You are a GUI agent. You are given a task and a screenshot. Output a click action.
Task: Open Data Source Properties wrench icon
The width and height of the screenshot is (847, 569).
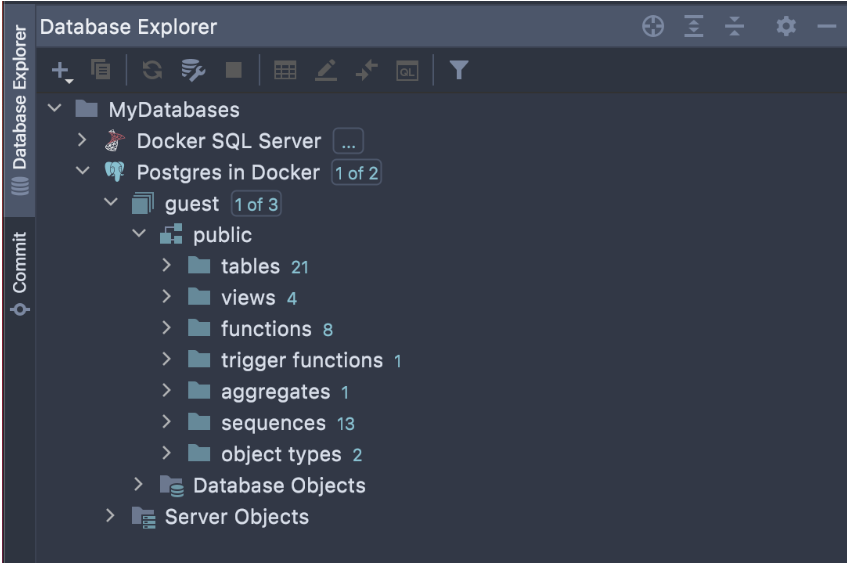193,70
